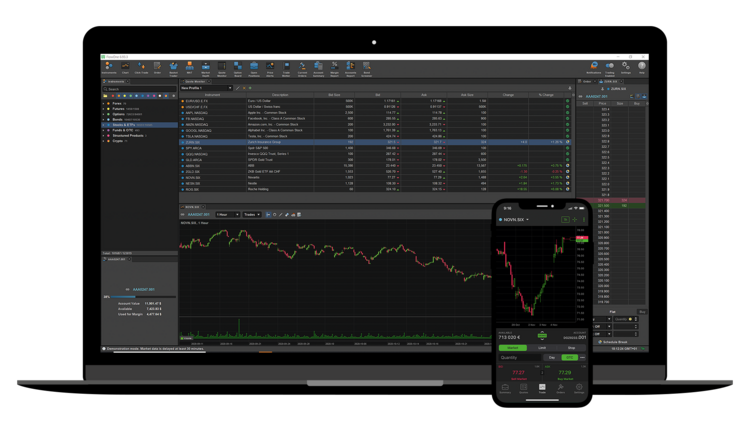Open the Market Depth toolbar icon
Screen dimensions: 750x421
point(206,68)
